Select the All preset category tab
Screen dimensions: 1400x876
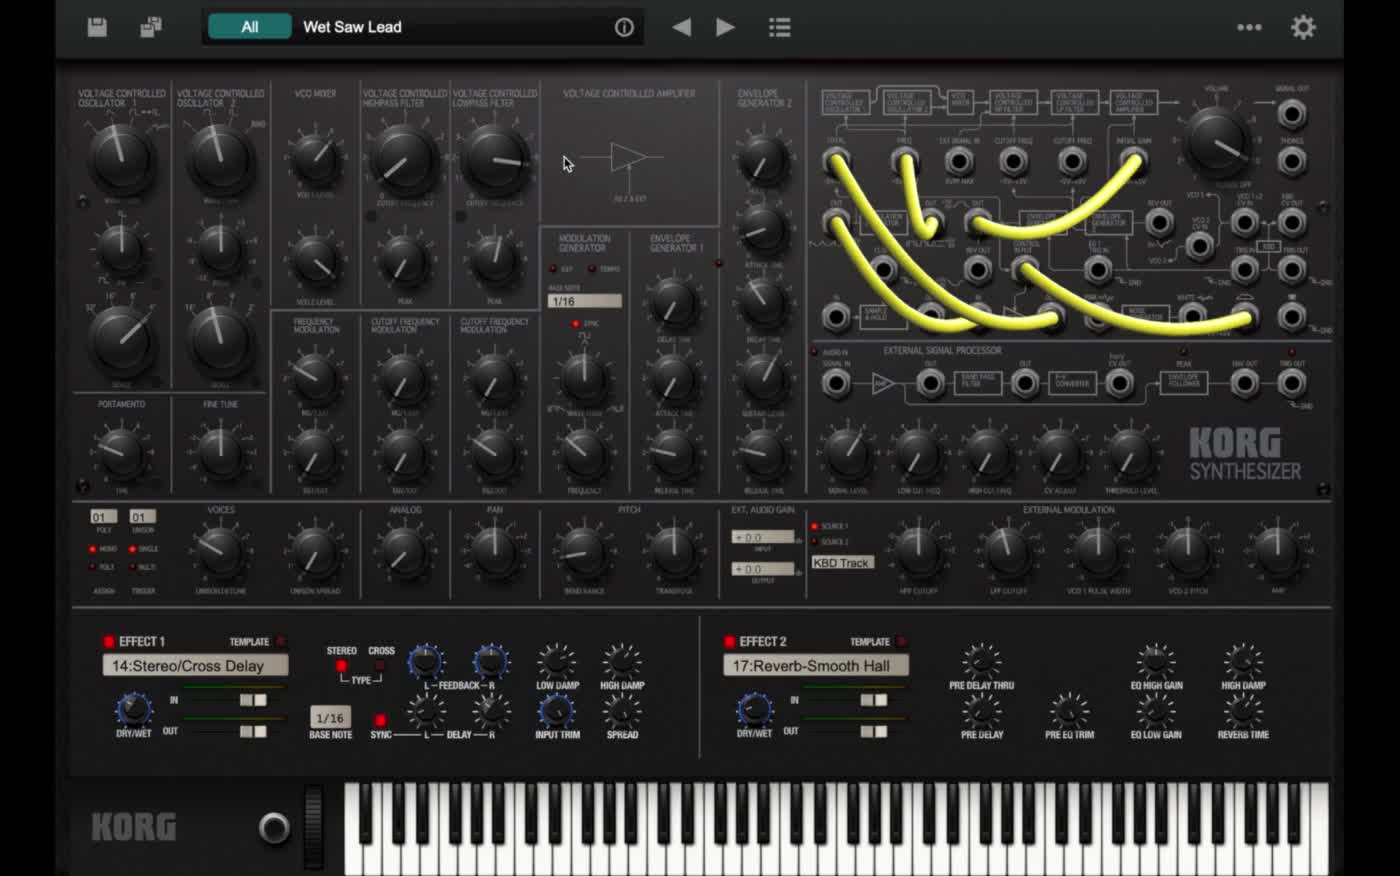click(x=249, y=27)
